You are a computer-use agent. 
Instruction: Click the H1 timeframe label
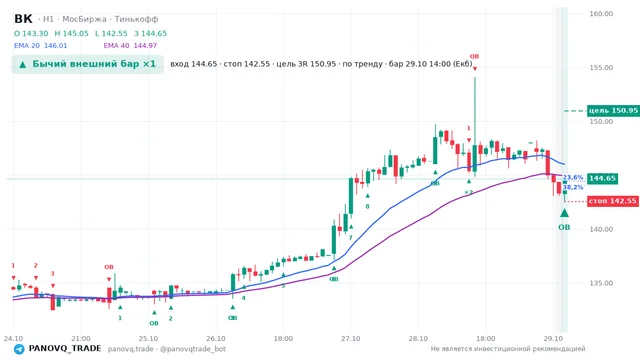(x=48, y=19)
